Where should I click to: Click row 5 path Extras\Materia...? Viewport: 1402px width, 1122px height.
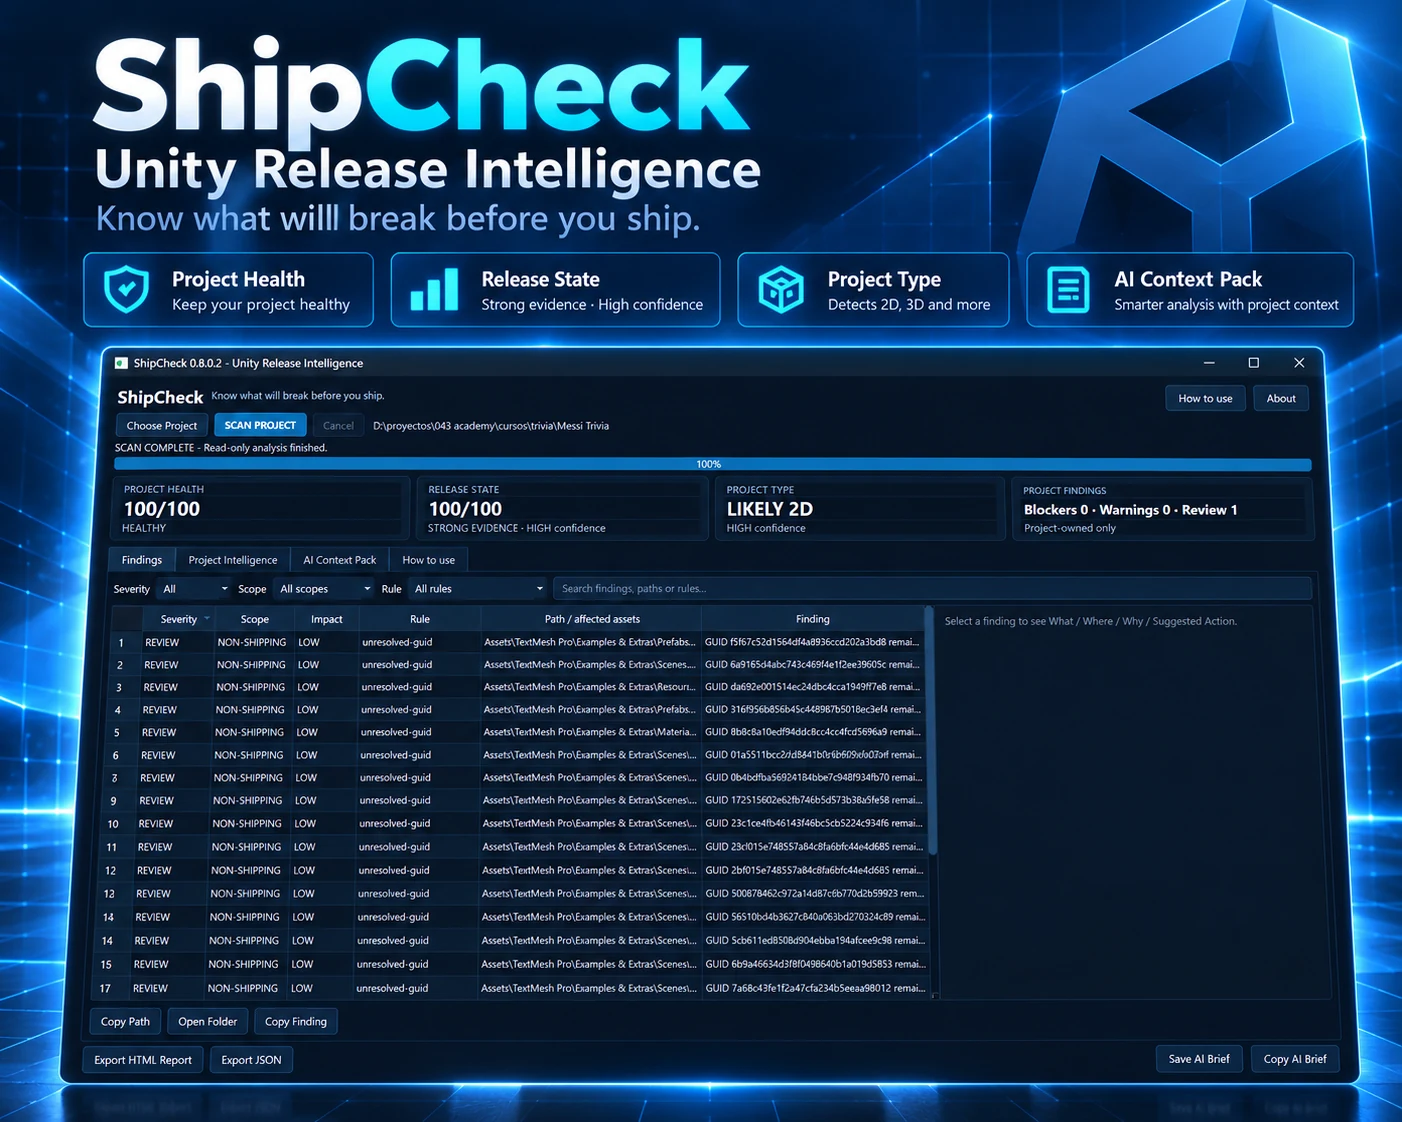tap(589, 732)
